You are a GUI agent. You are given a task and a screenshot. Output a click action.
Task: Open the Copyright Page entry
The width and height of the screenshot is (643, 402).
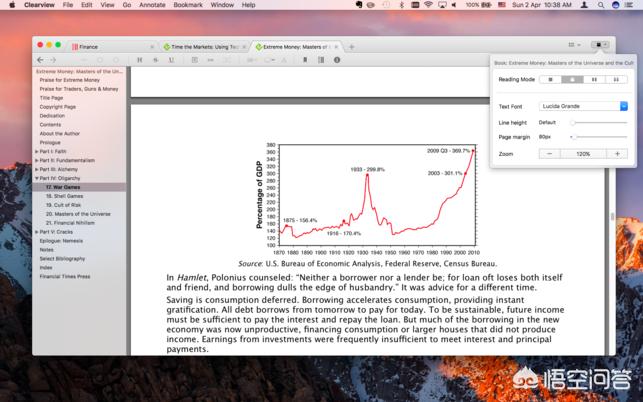(x=58, y=107)
